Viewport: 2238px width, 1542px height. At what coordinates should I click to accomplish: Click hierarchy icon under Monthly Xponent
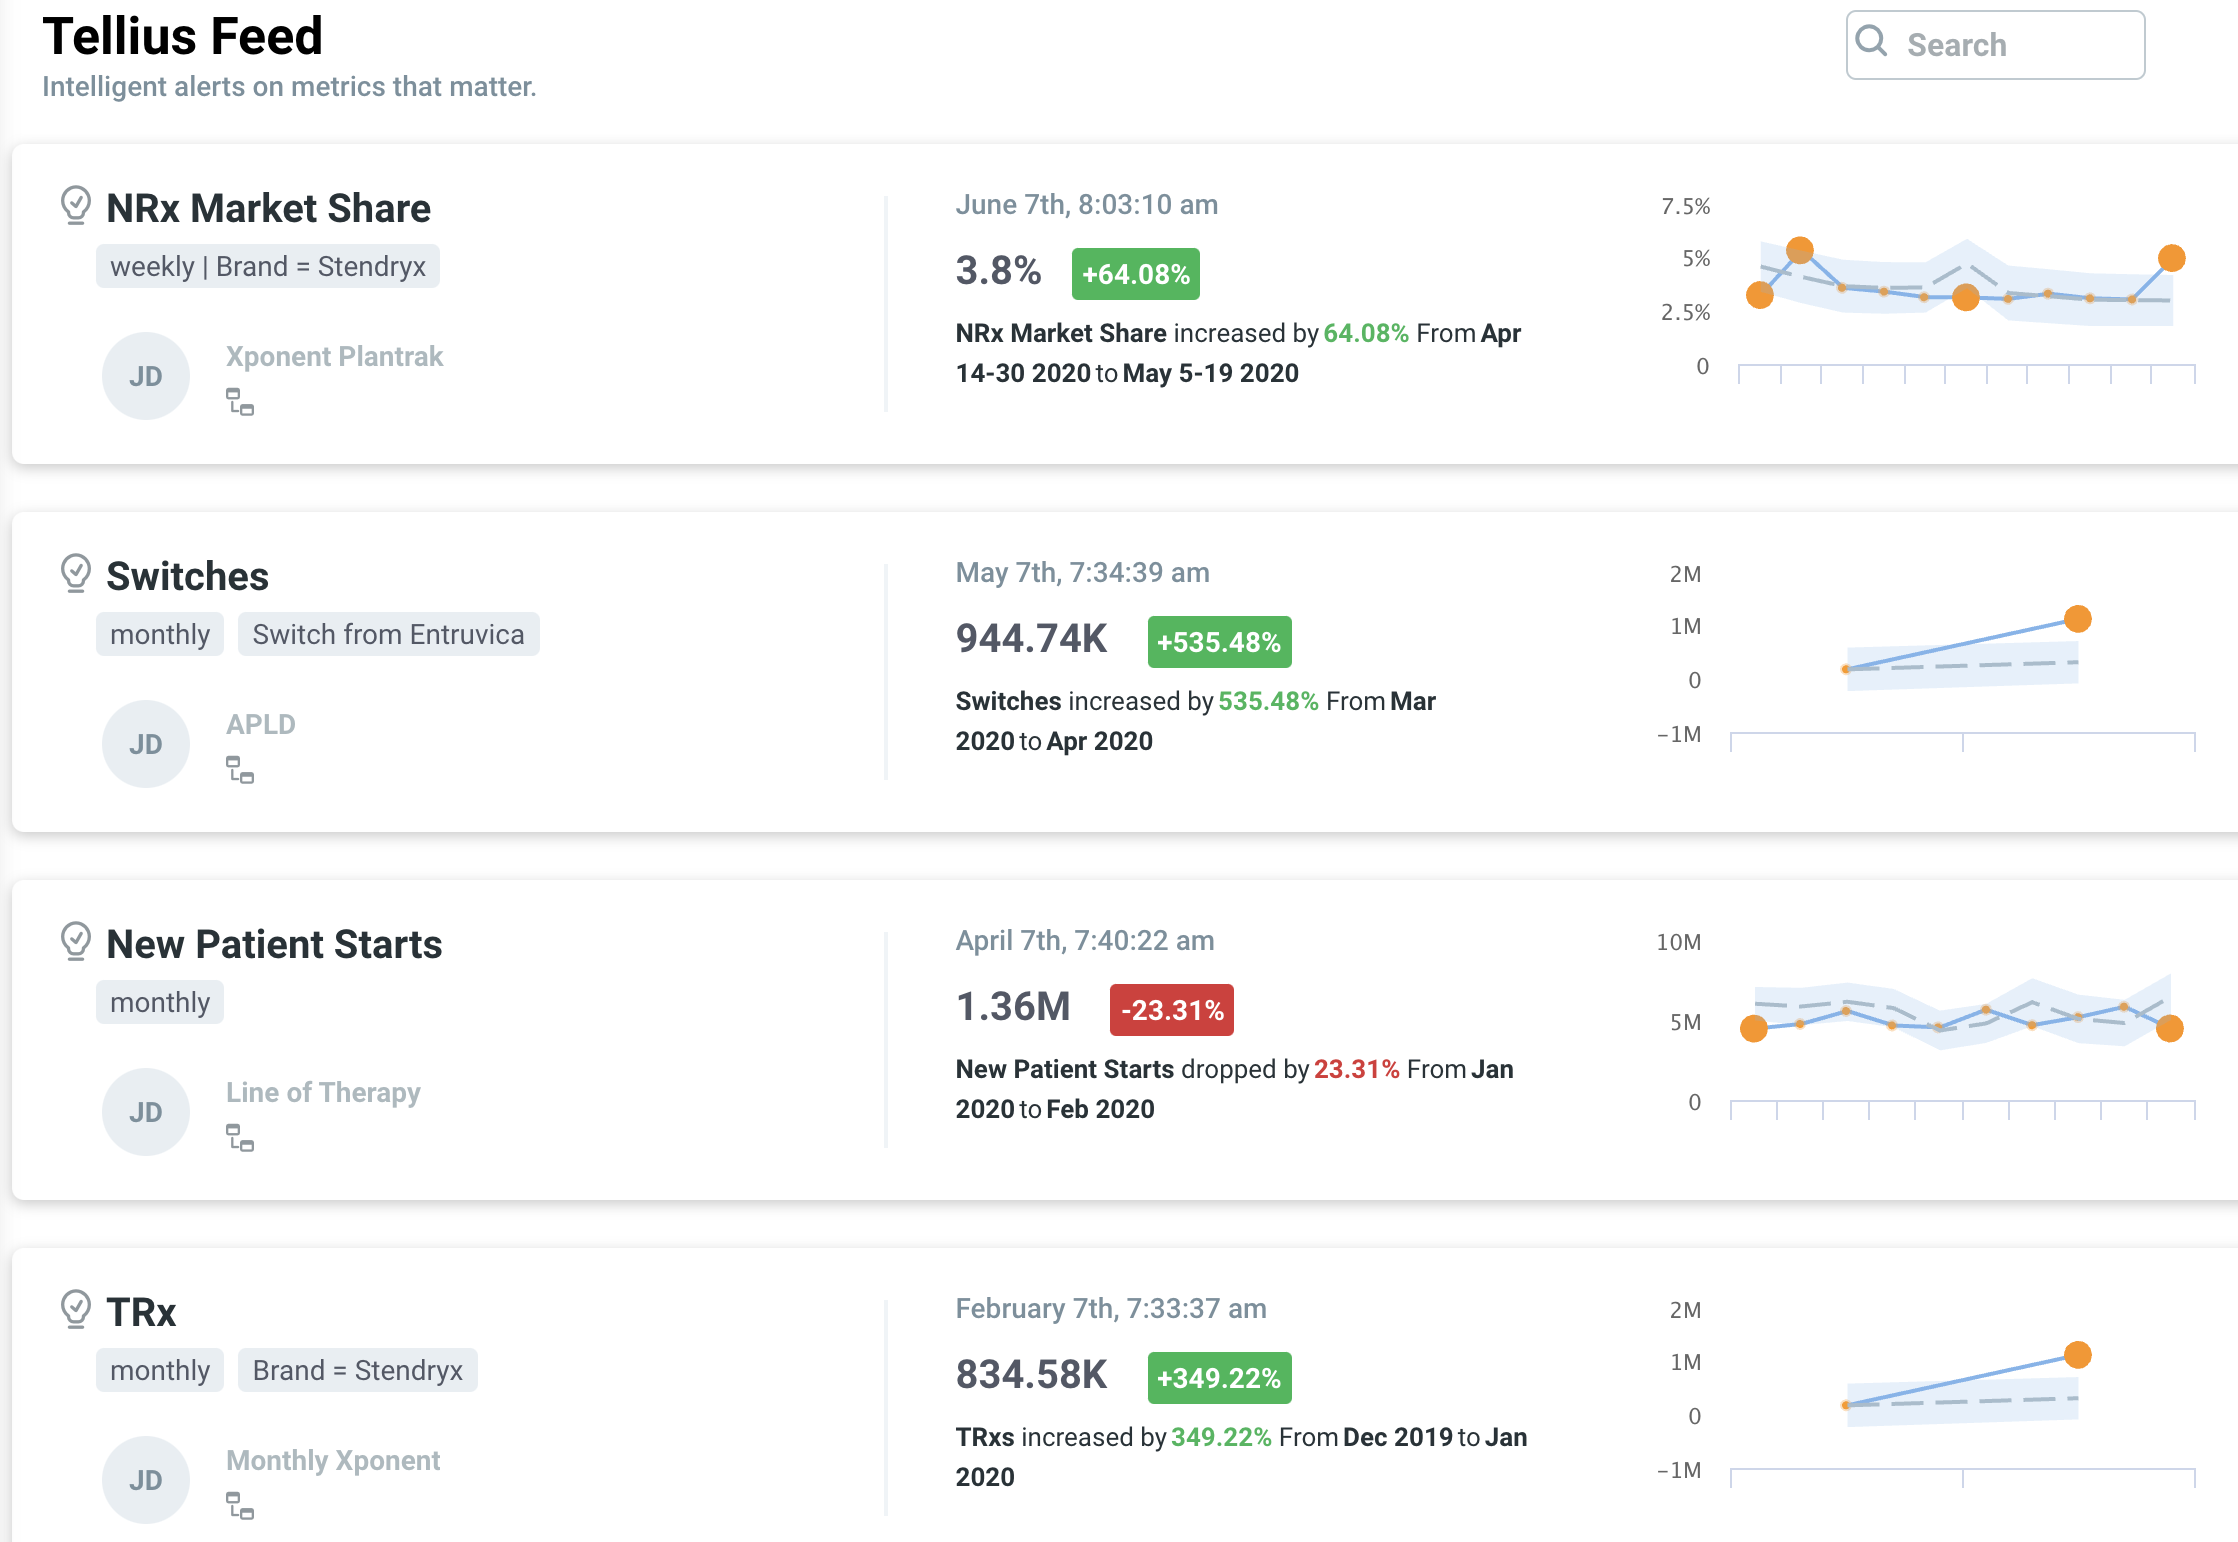pyautogui.click(x=240, y=1506)
